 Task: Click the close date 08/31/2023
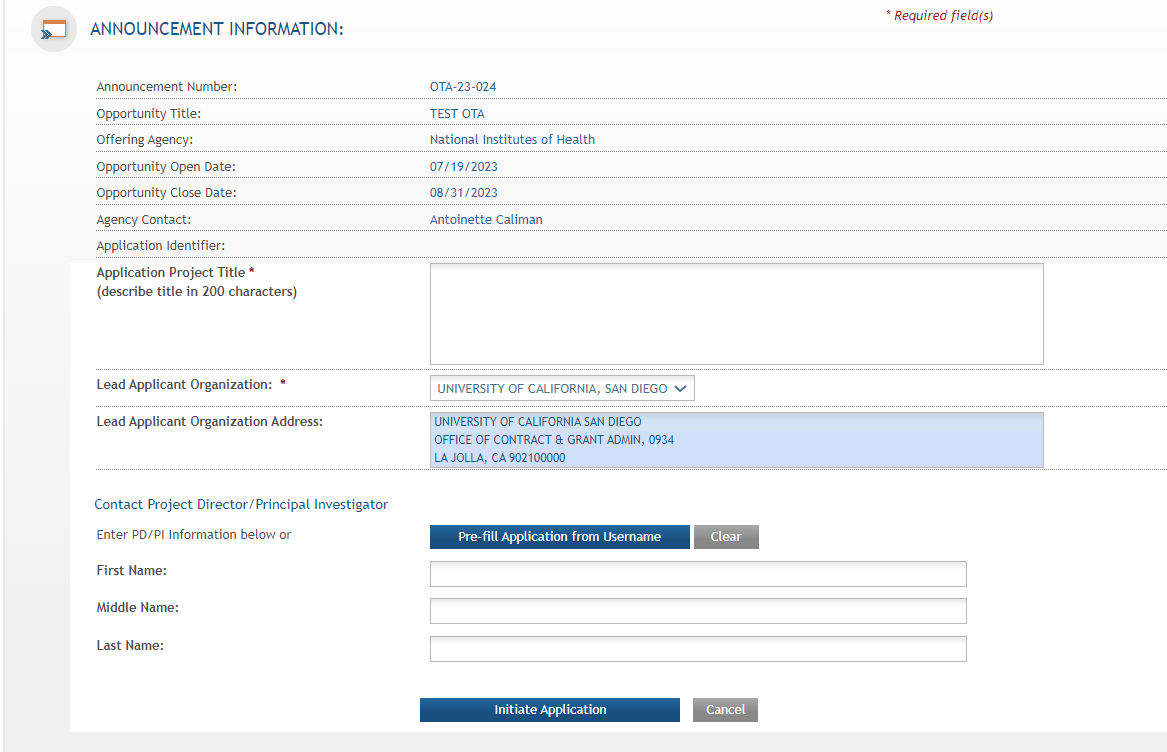464,193
